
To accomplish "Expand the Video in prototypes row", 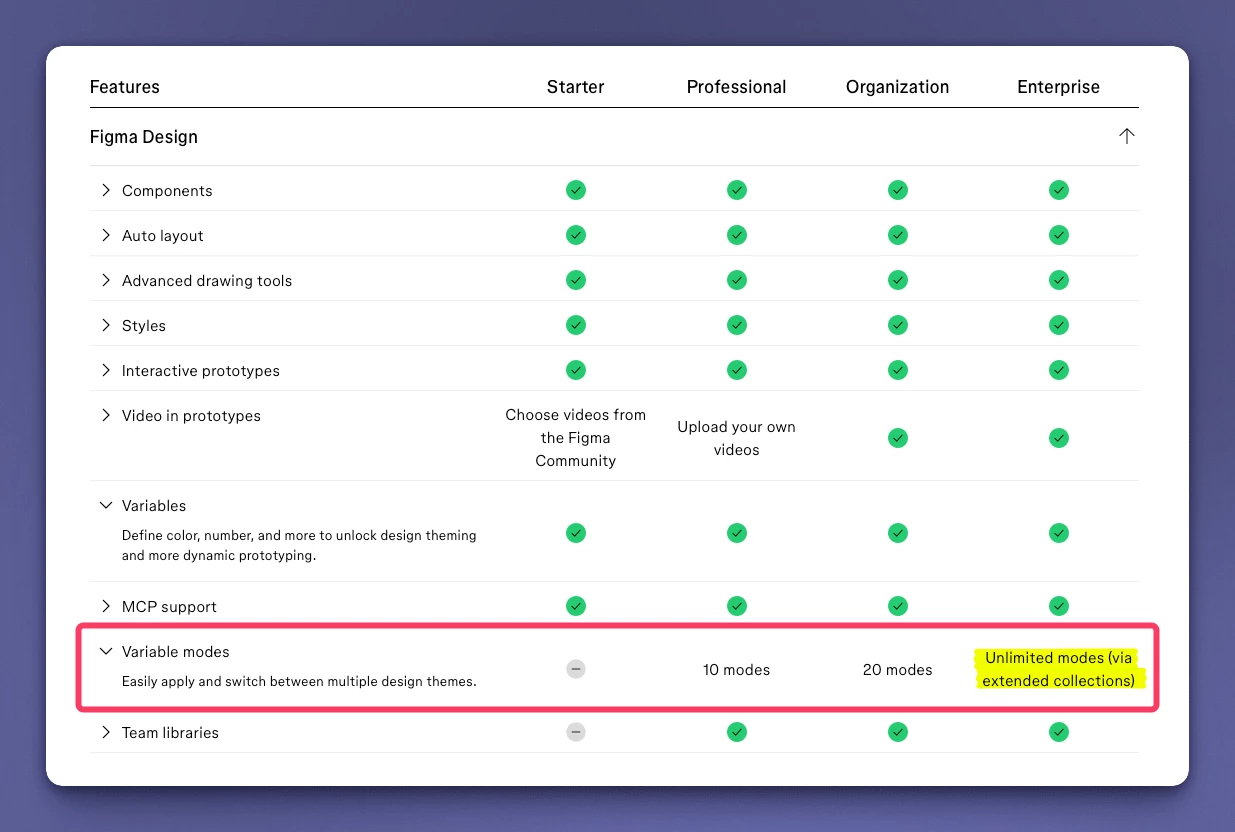I will tap(105, 415).
